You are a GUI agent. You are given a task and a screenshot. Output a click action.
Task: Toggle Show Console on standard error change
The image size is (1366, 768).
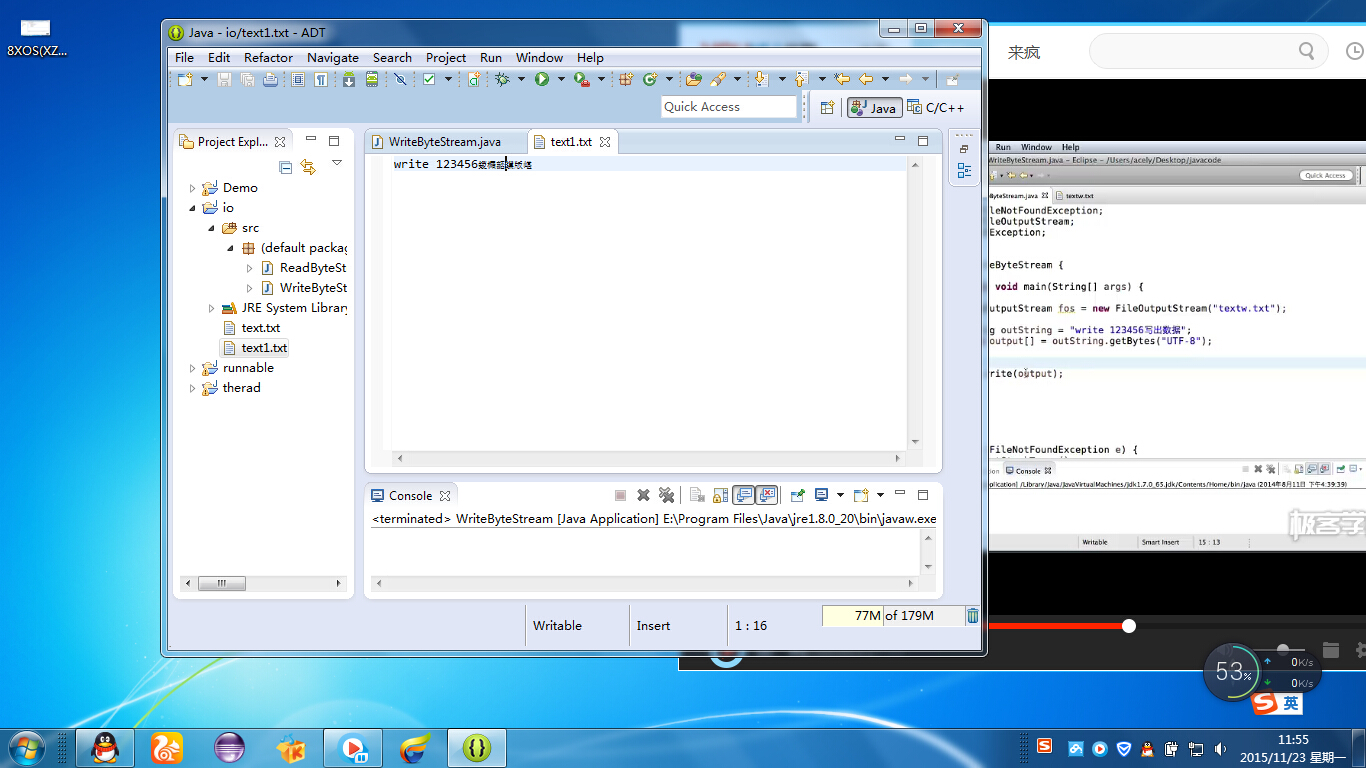click(x=767, y=495)
